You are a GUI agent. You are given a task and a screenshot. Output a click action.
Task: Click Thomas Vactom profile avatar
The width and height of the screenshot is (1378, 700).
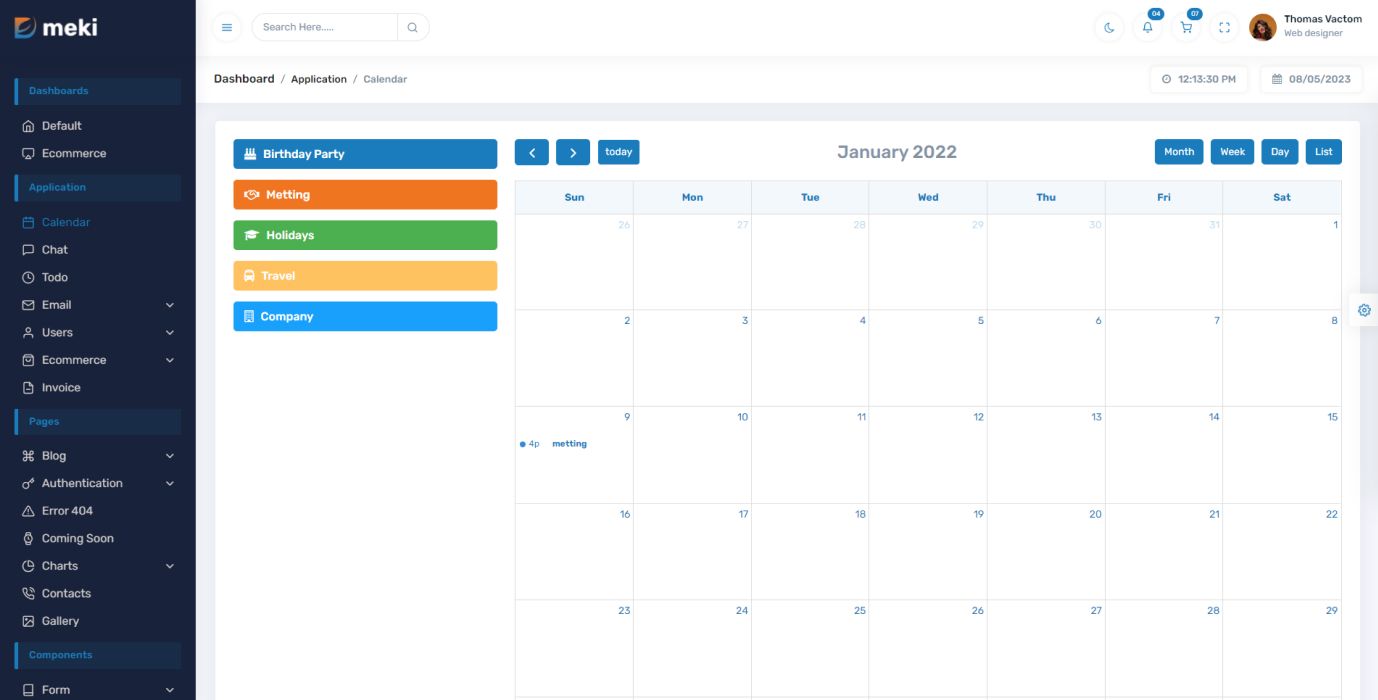point(1263,27)
